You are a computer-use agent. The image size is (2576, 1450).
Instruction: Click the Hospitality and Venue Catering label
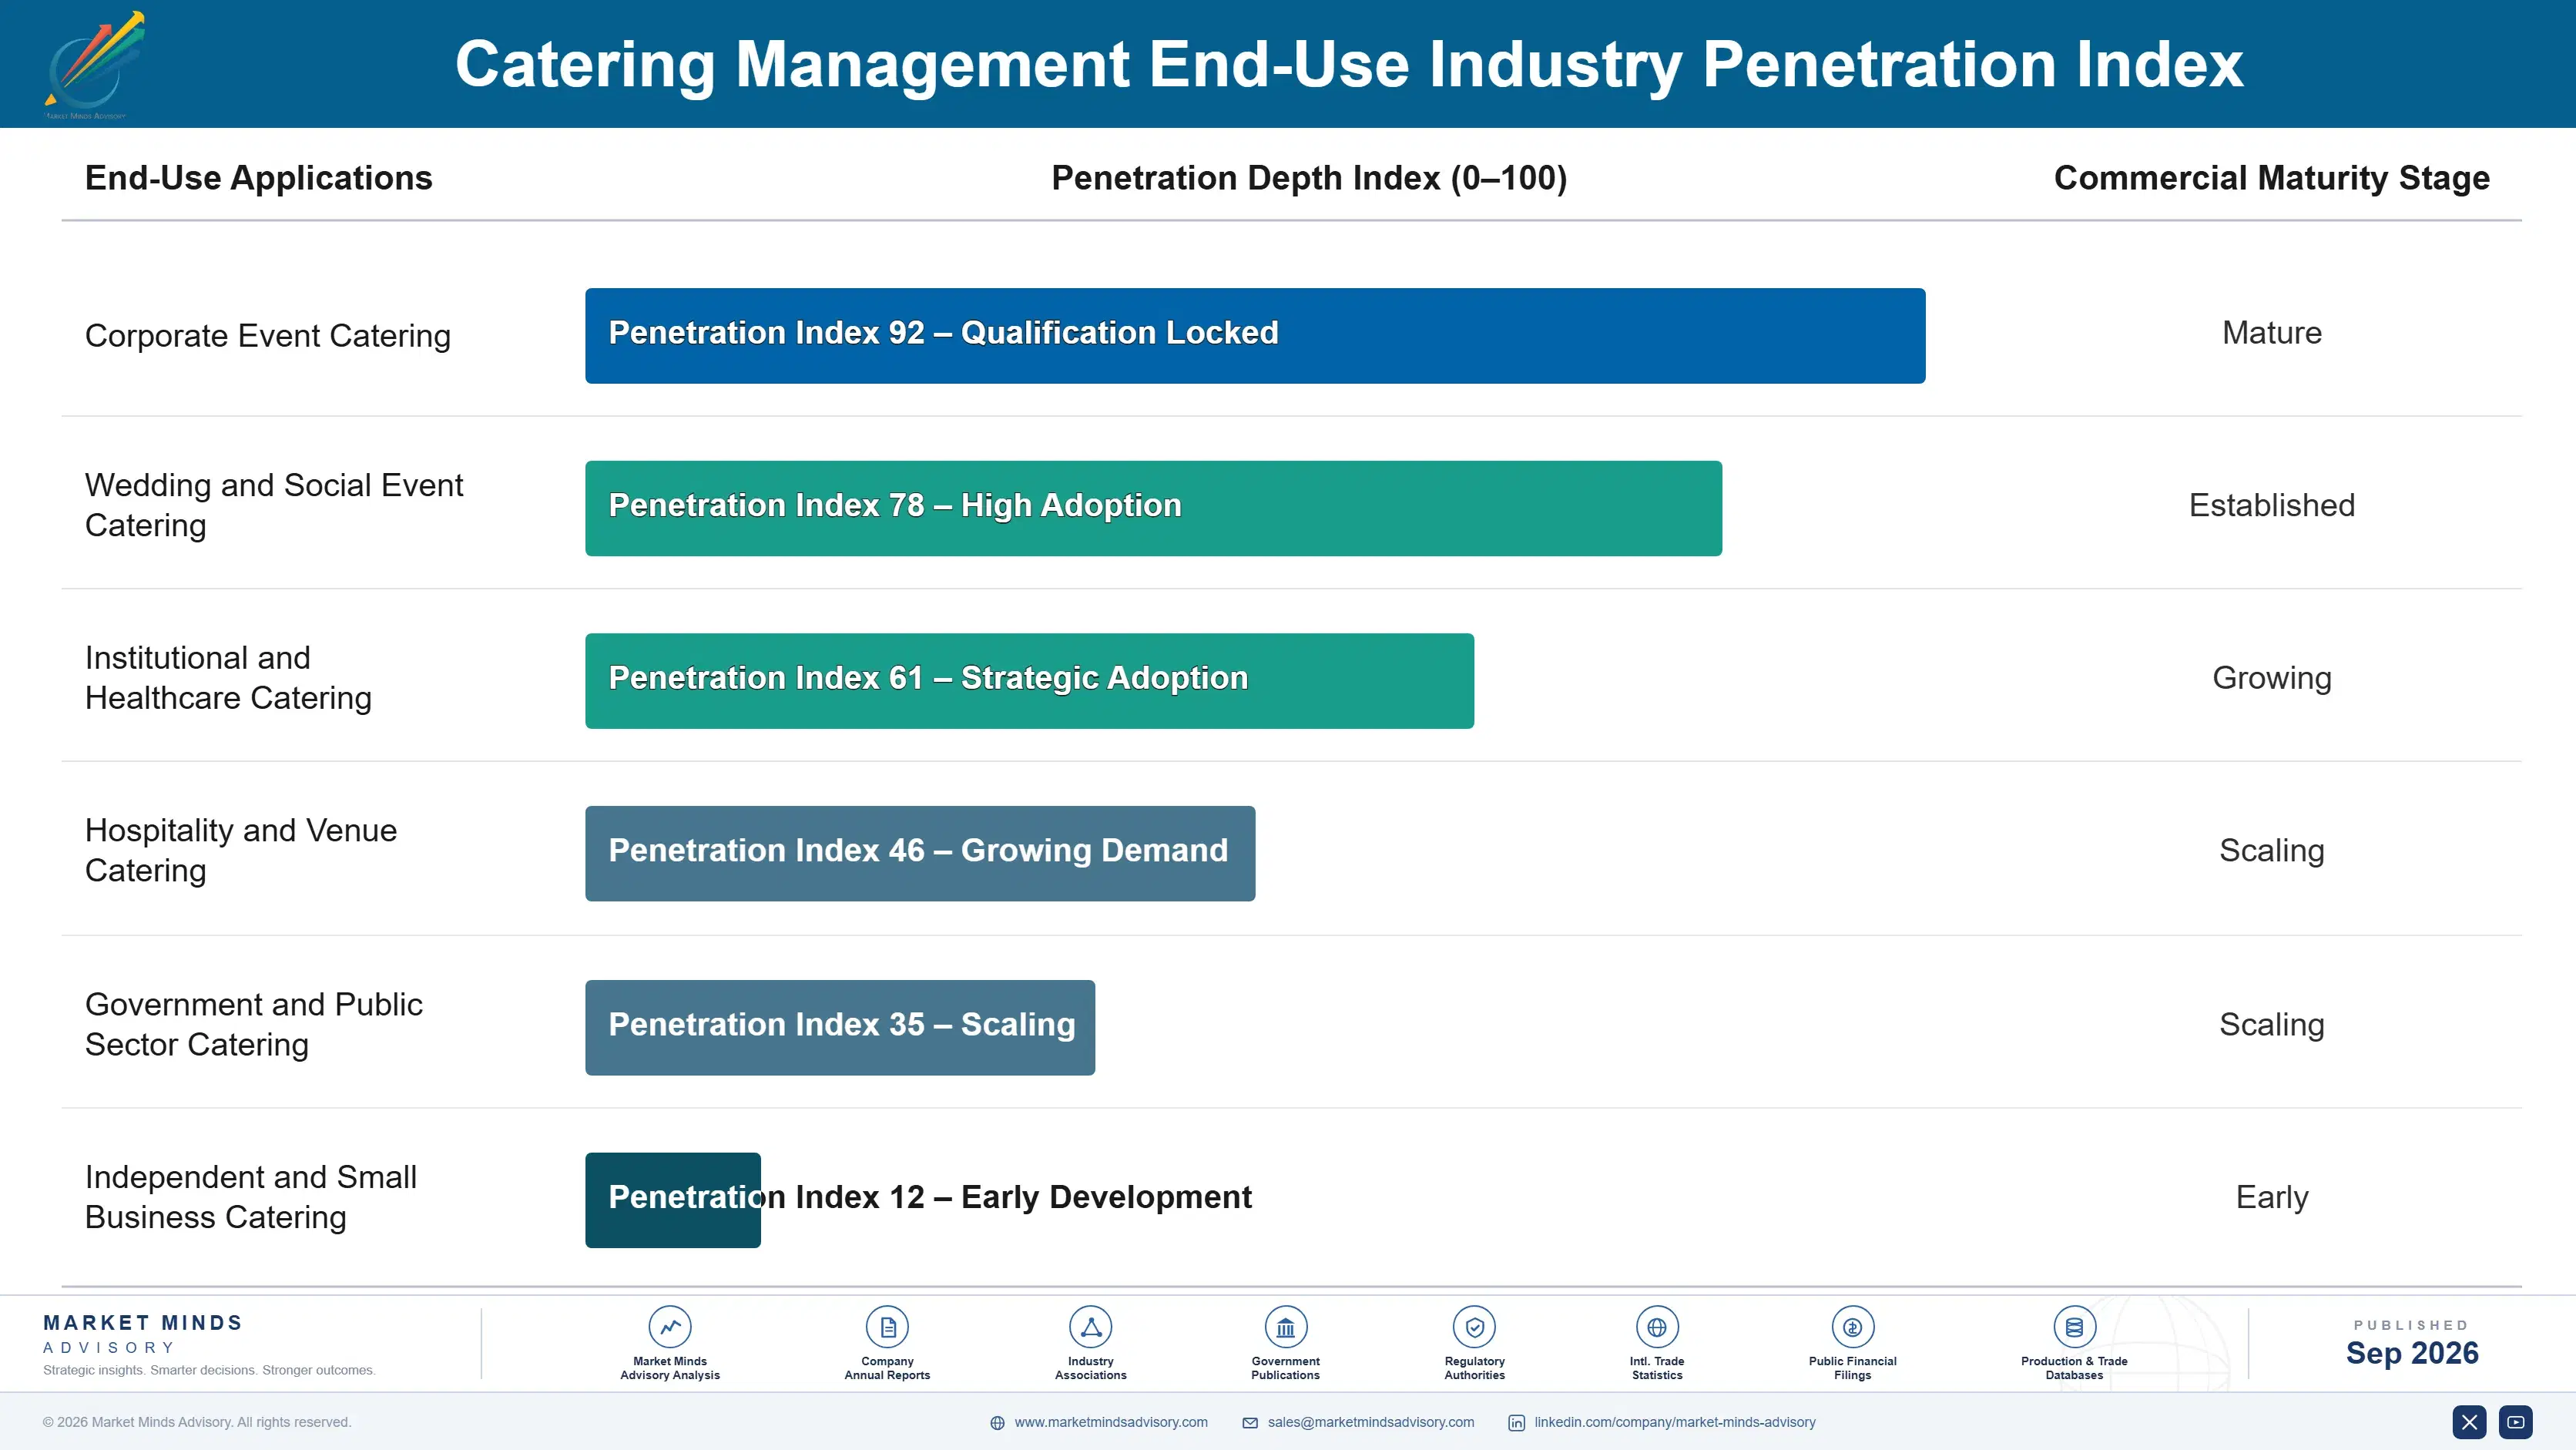tap(240, 850)
